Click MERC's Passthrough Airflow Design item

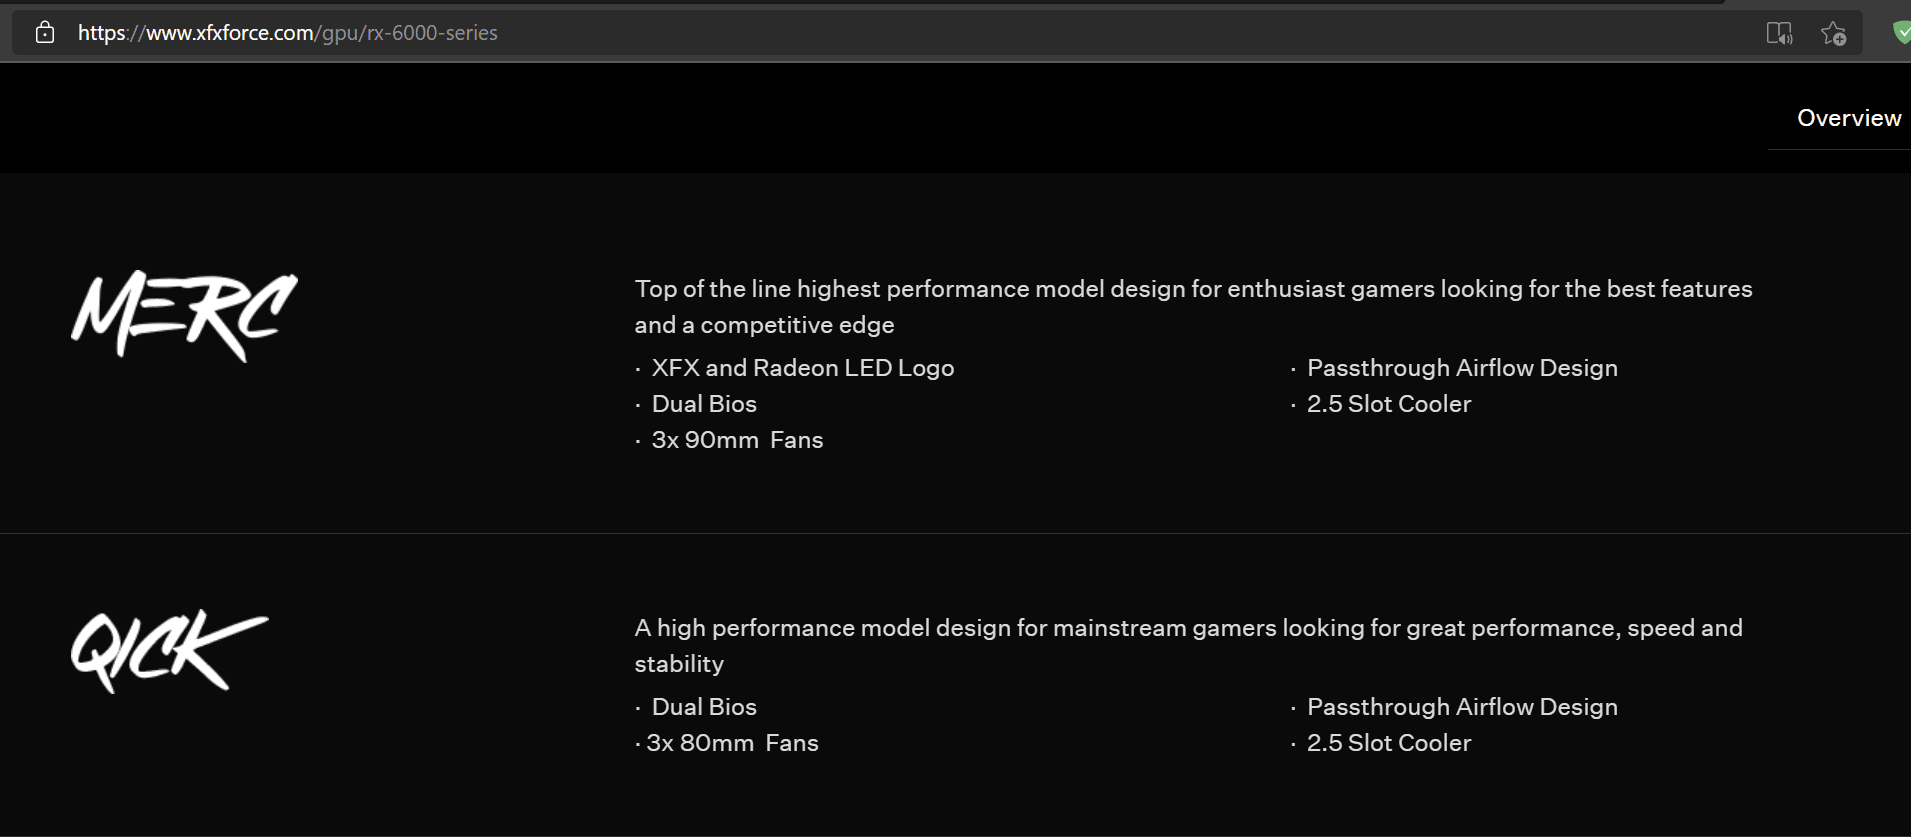(1461, 368)
